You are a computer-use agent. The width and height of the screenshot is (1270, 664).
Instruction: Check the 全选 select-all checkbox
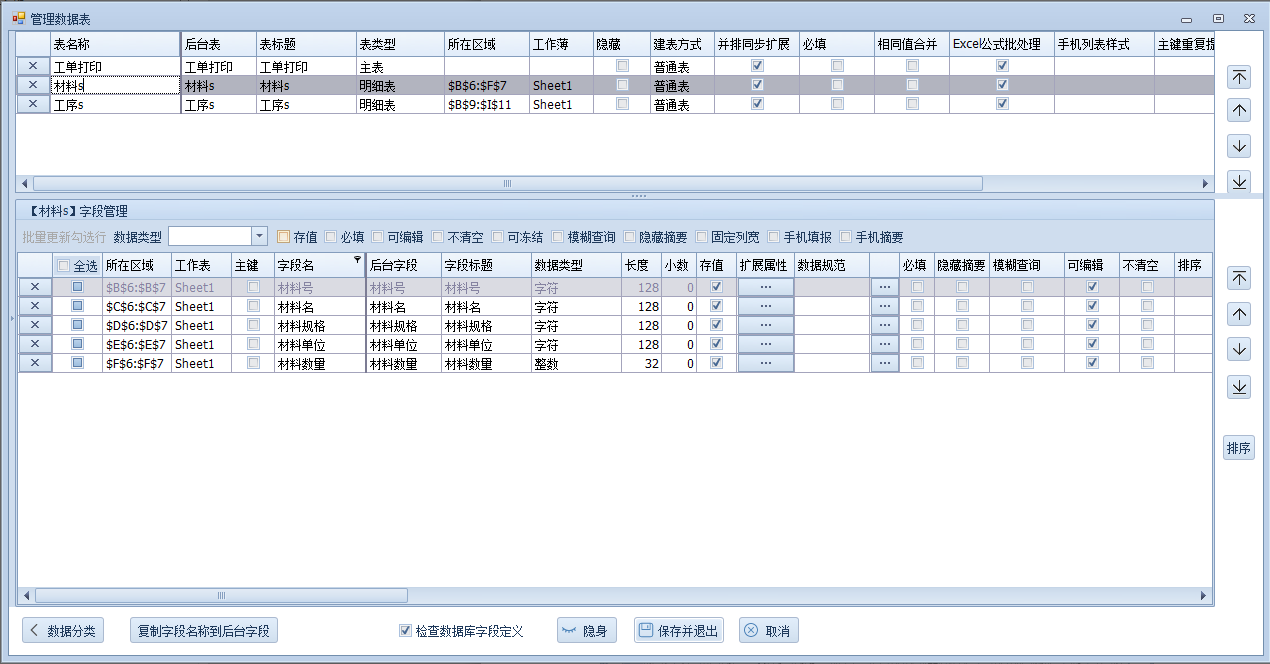pyautogui.click(x=65, y=266)
